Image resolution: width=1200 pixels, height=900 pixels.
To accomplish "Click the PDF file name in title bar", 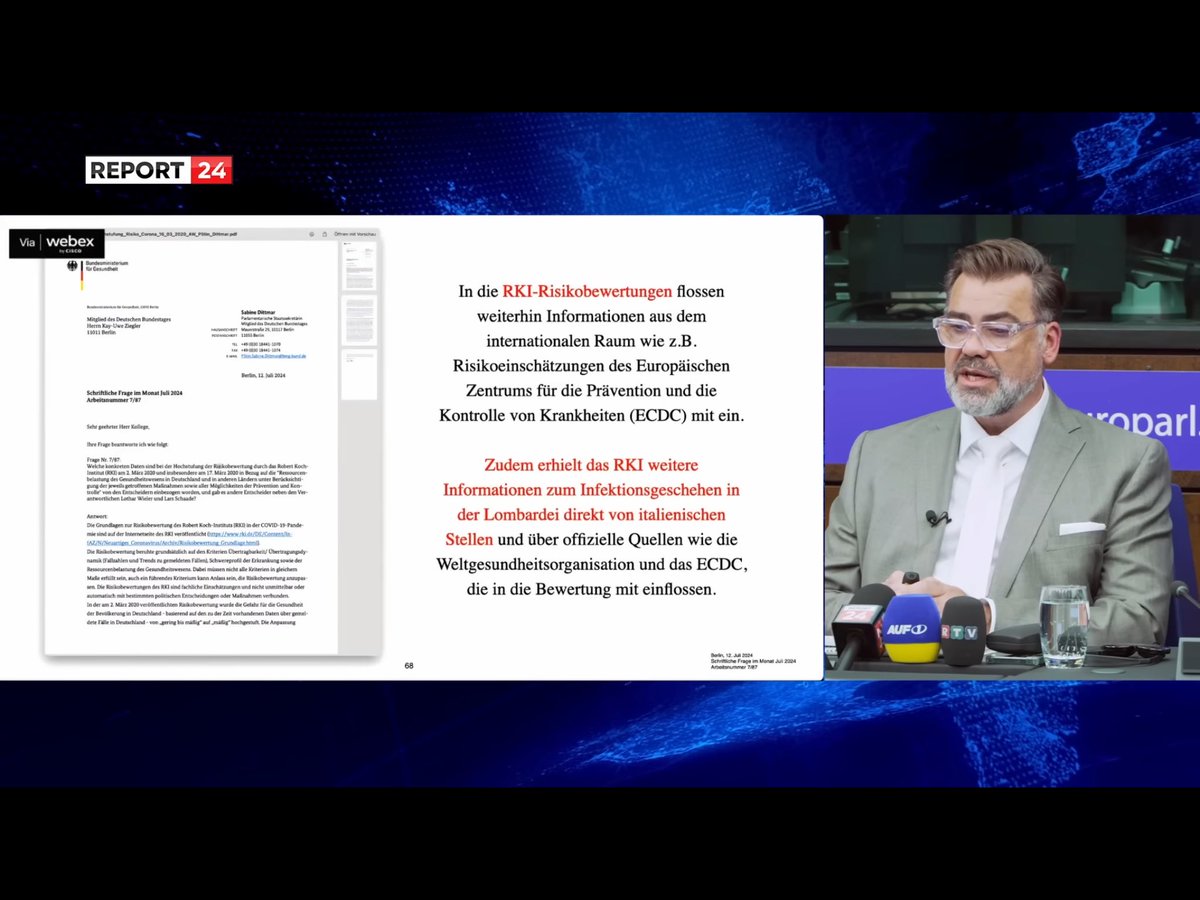I will coord(171,234).
